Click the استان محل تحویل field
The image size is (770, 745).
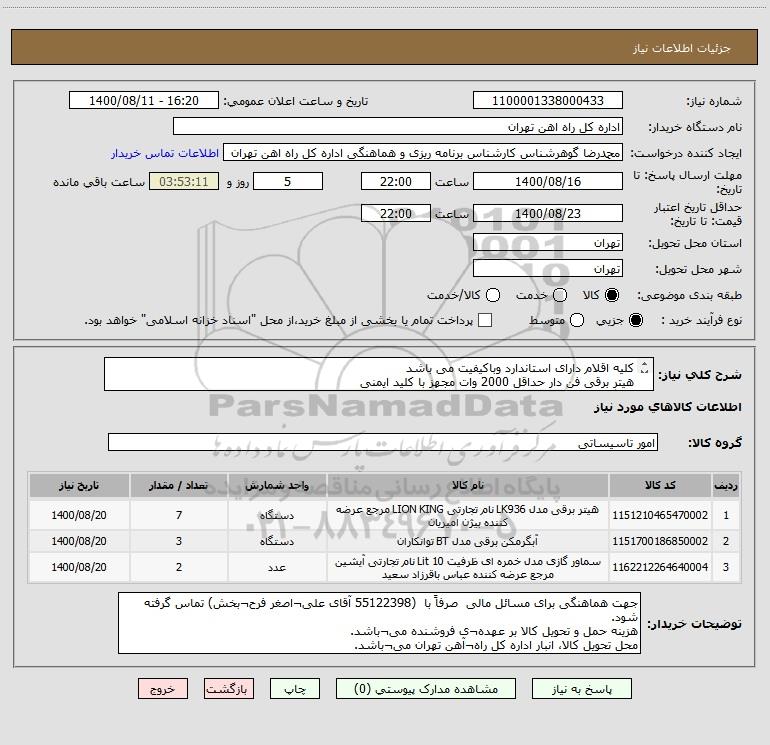click(x=548, y=243)
